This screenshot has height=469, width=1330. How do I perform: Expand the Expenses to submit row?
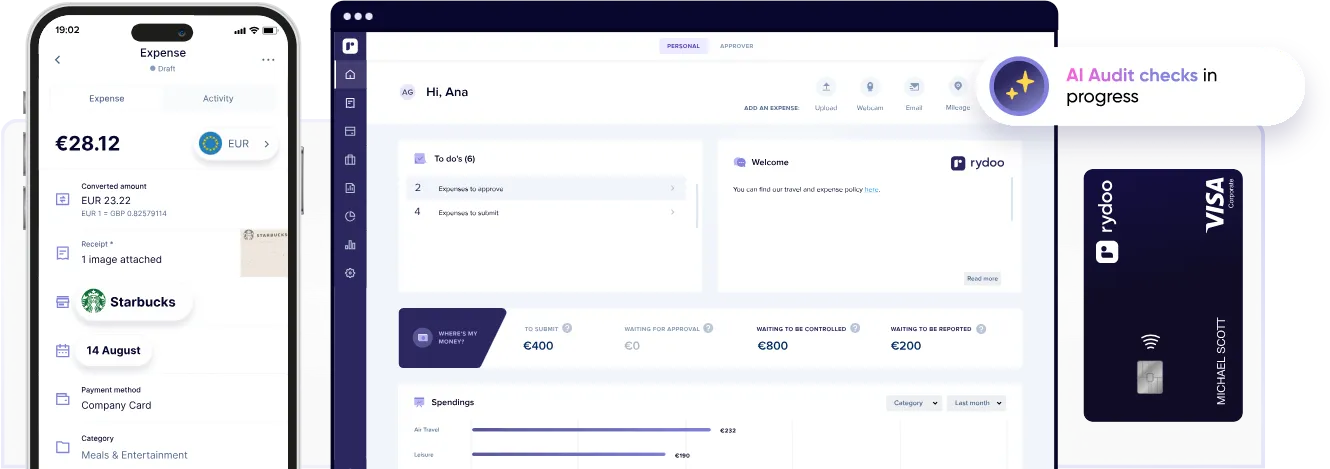pos(546,212)
